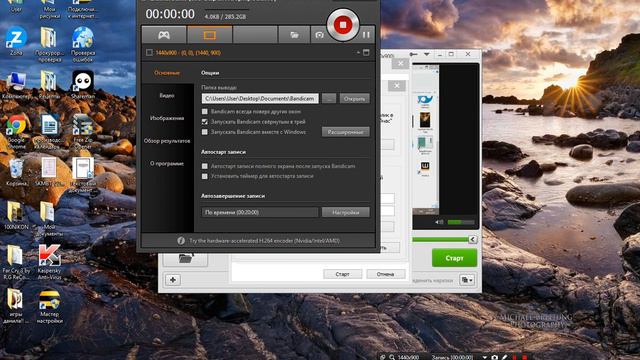Open the Zona desktop shortcut
640x360 pixels.
tap(16, 42)
